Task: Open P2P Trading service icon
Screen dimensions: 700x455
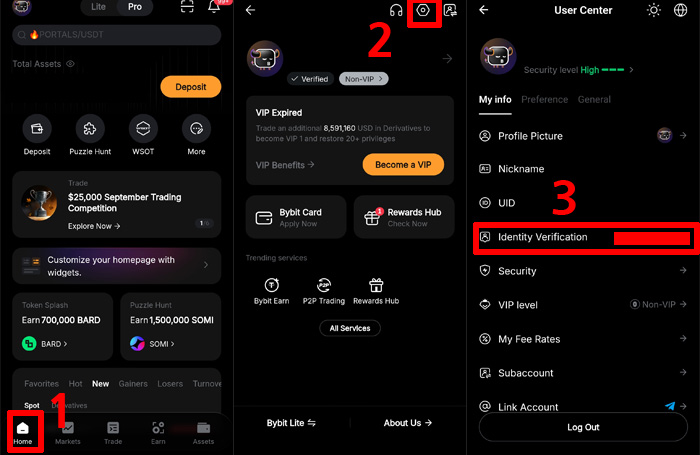Action: tap(323, 286)
